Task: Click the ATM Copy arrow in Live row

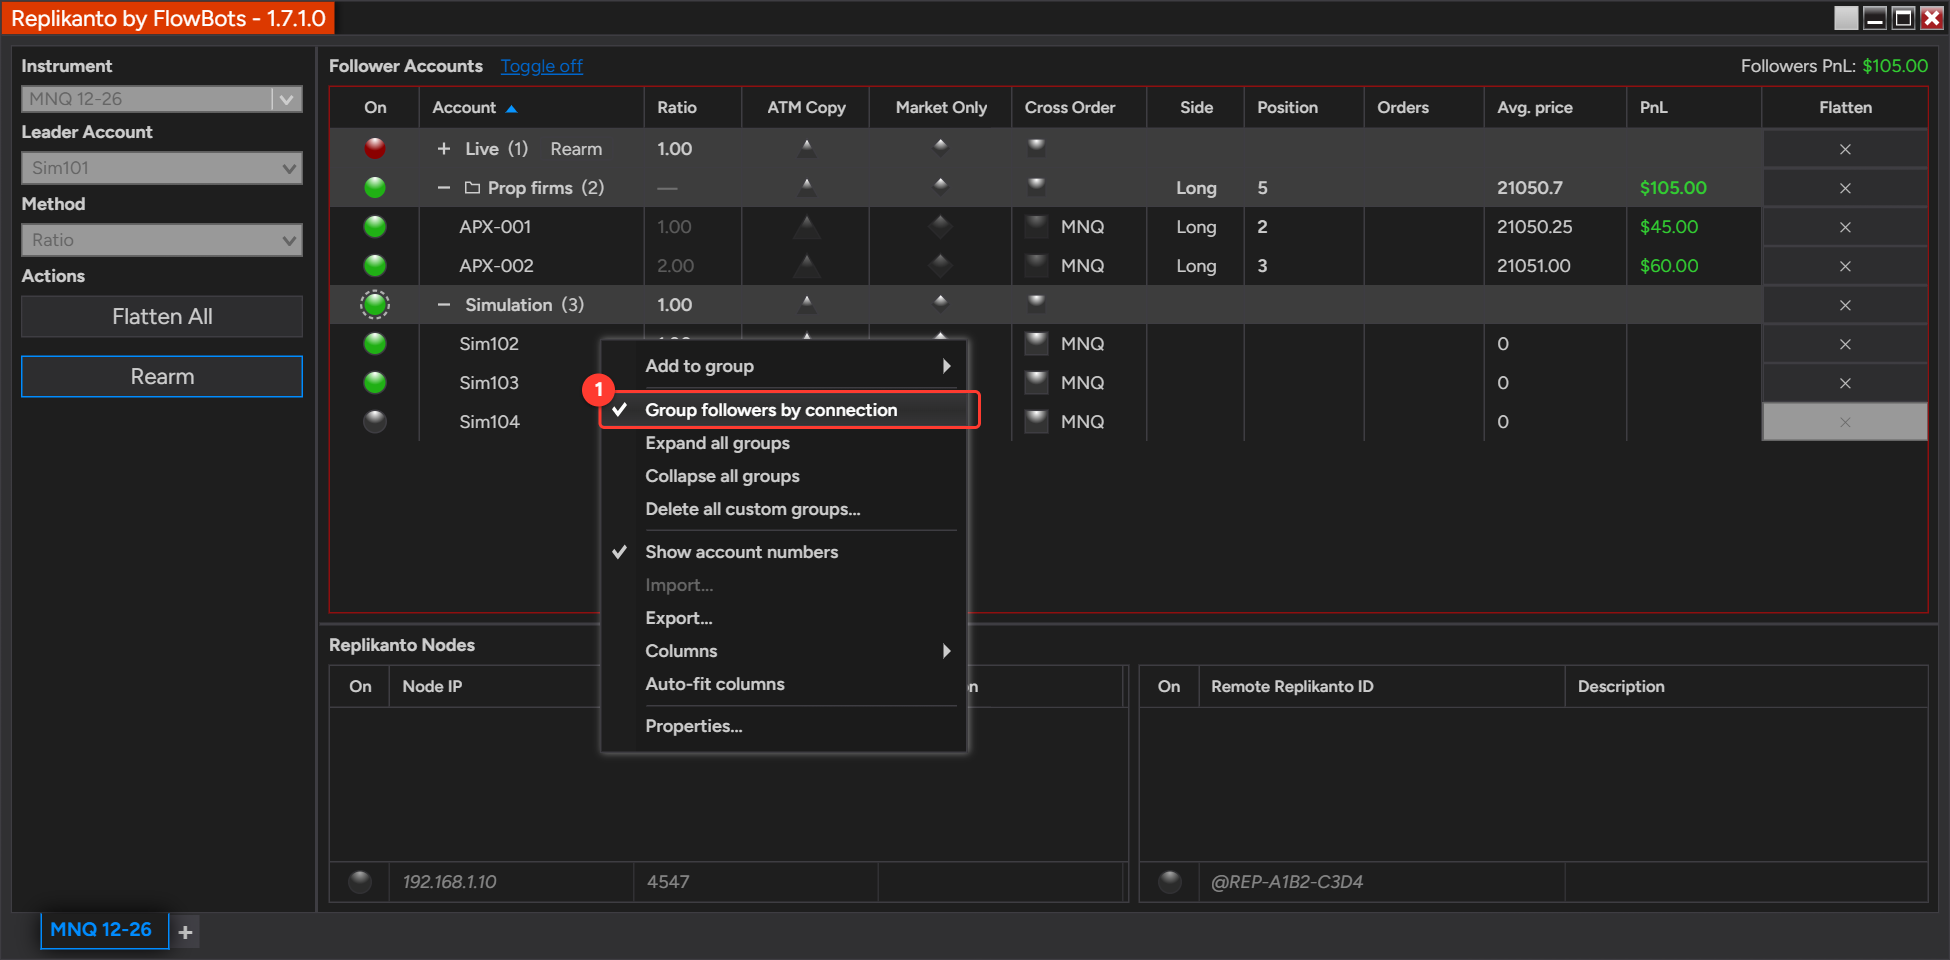Action: point(806,148)
